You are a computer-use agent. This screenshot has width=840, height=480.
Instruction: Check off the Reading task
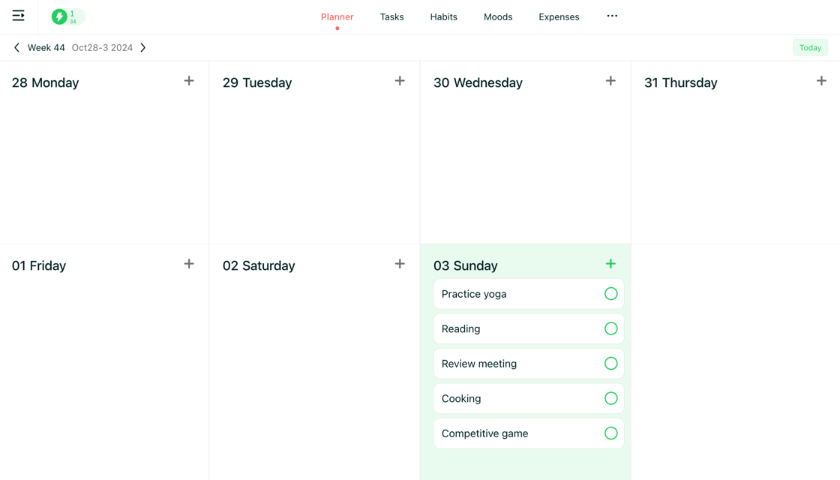tap(611, 329)
